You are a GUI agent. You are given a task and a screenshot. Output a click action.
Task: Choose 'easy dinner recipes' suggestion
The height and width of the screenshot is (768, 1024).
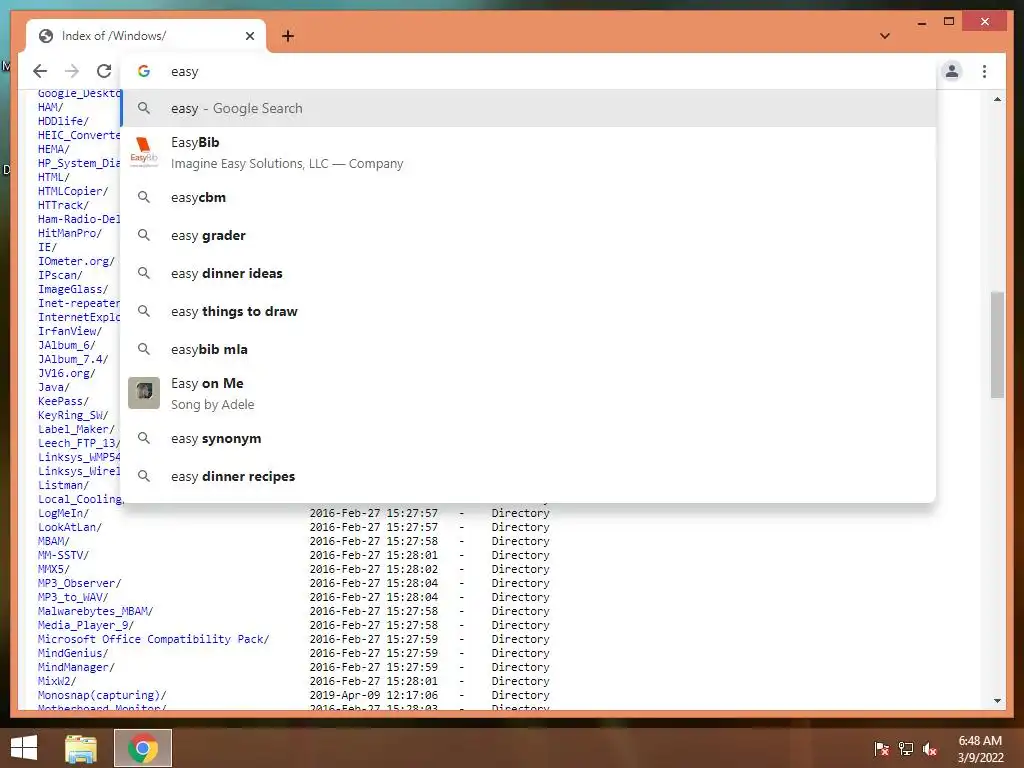(529, 476)
